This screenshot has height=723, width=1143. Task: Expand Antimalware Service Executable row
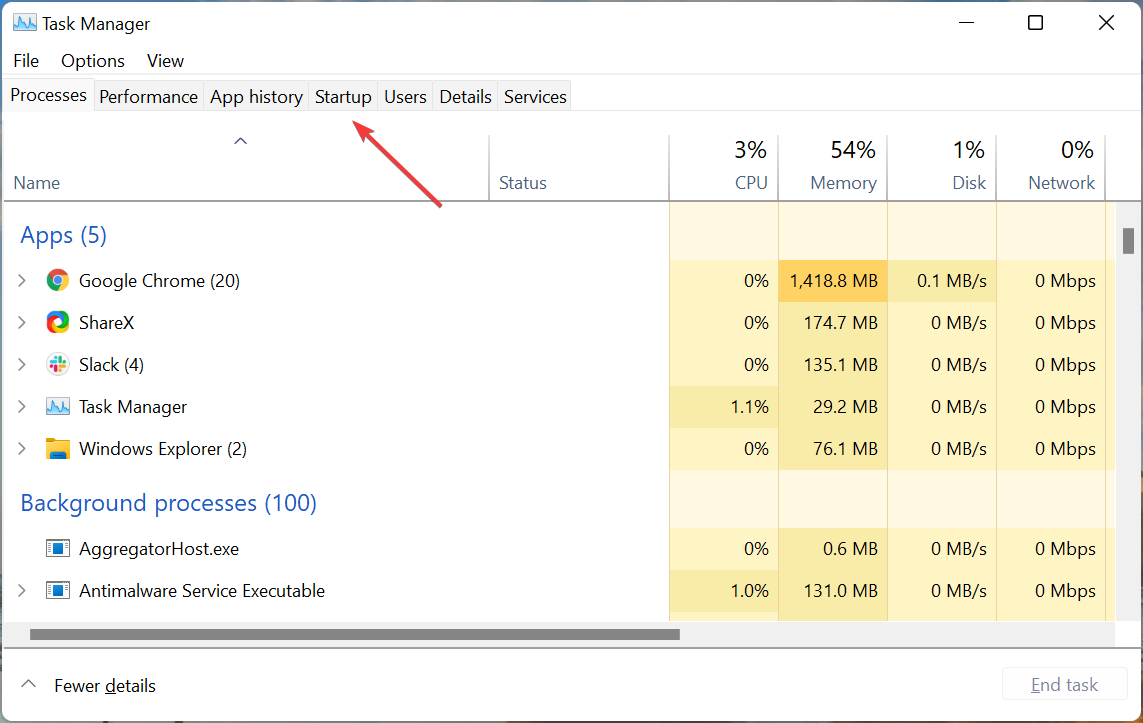pyautogui.click(x=22, y=590)
